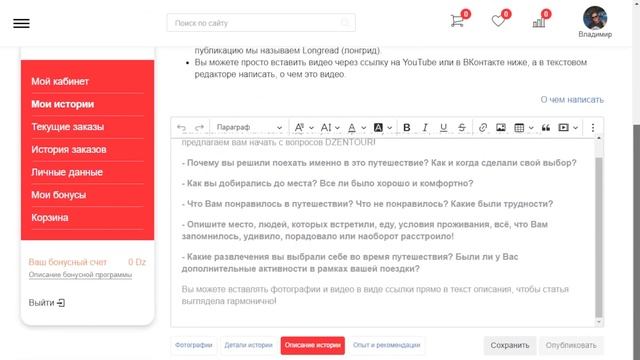The image size is (640, 360).
Task: Open Владимир's profile avatar
Action: click(x=595, y=18)
